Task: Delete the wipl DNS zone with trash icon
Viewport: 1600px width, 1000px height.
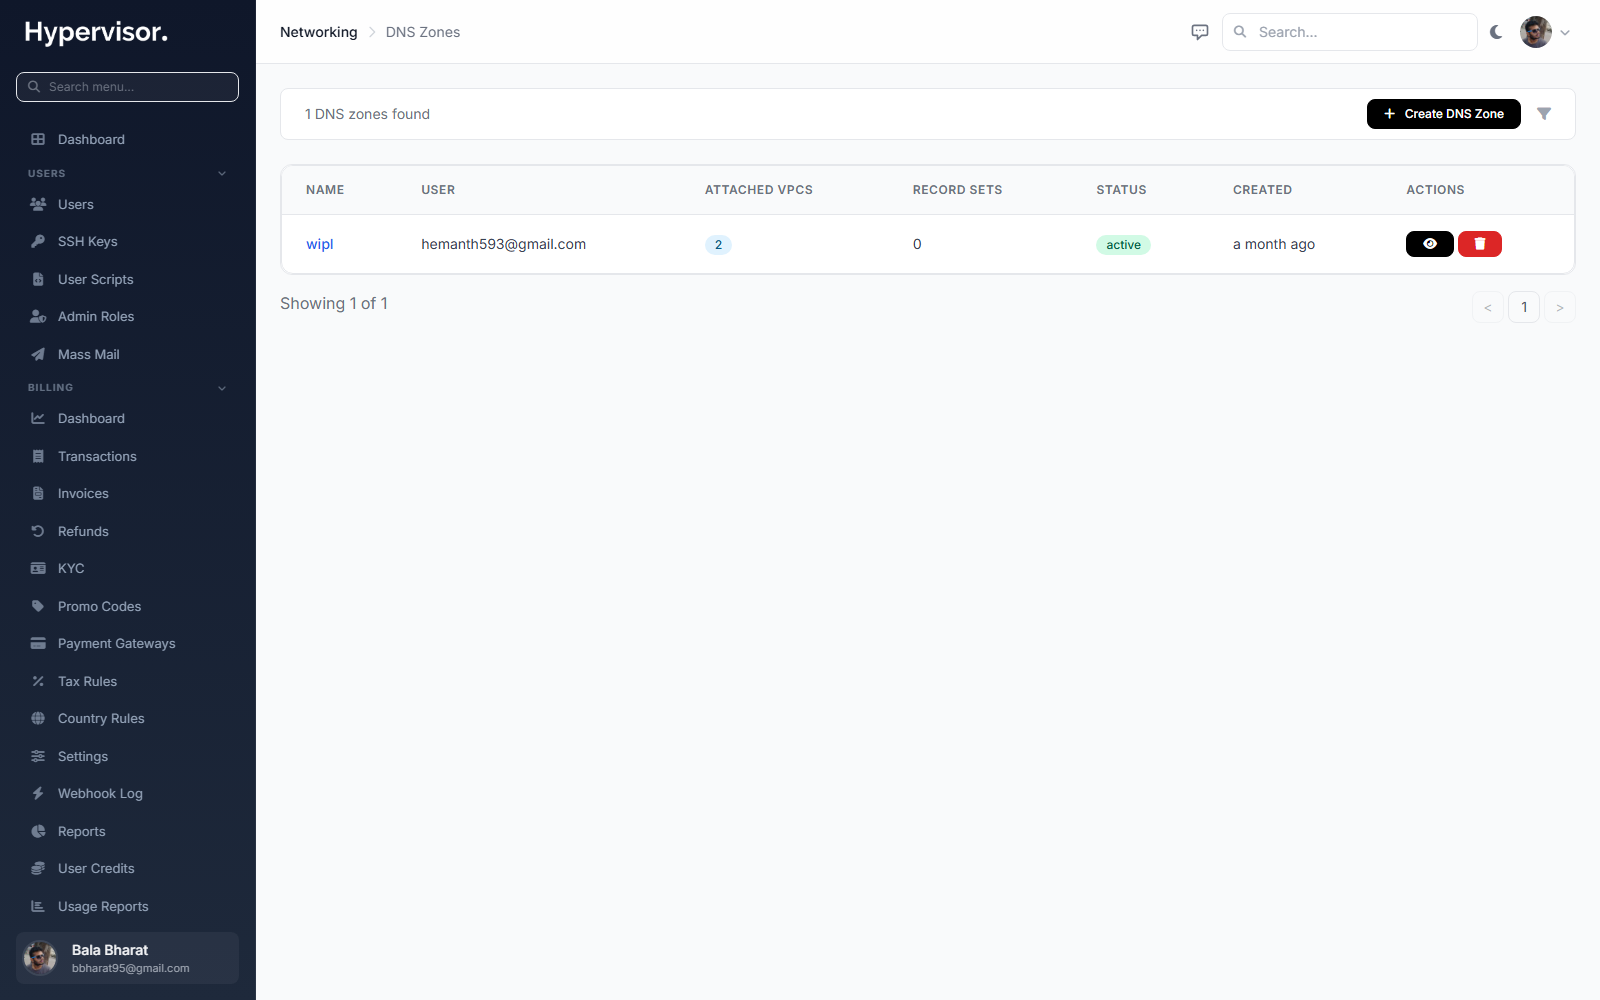Action: [x=1479, y=244]
